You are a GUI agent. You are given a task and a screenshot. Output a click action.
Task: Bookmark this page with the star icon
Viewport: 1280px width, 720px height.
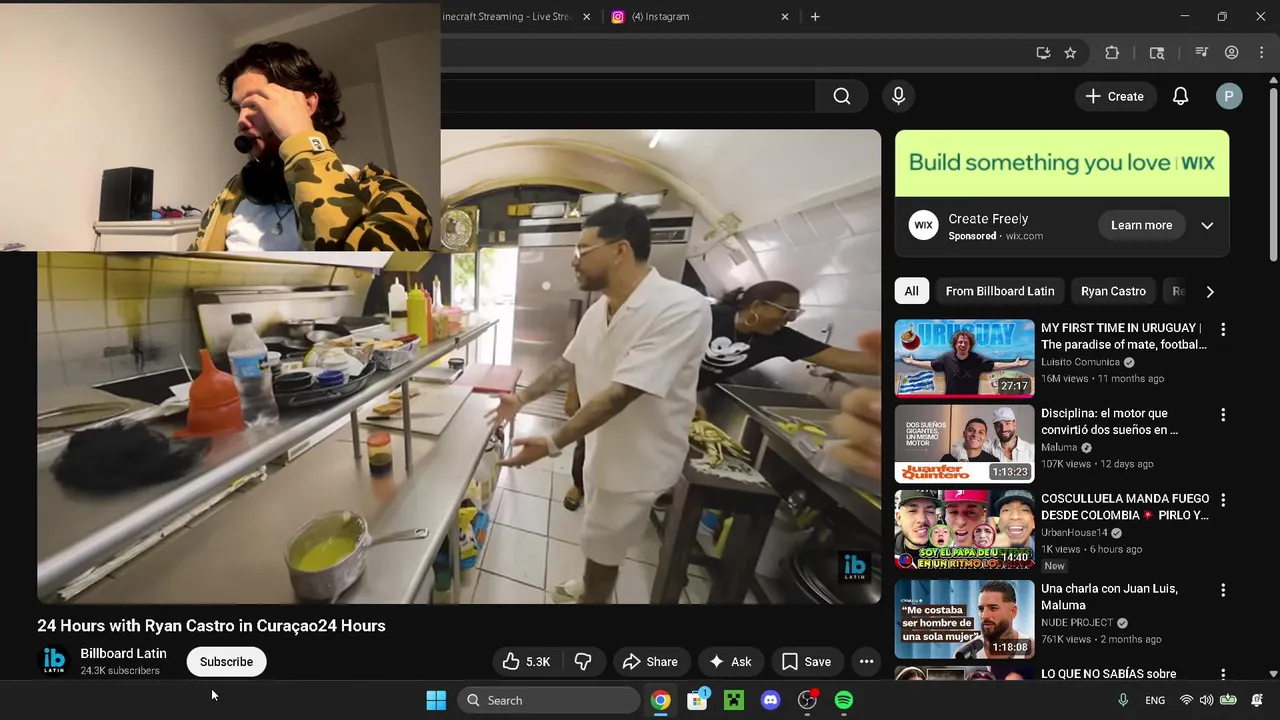pos(1070,53)
